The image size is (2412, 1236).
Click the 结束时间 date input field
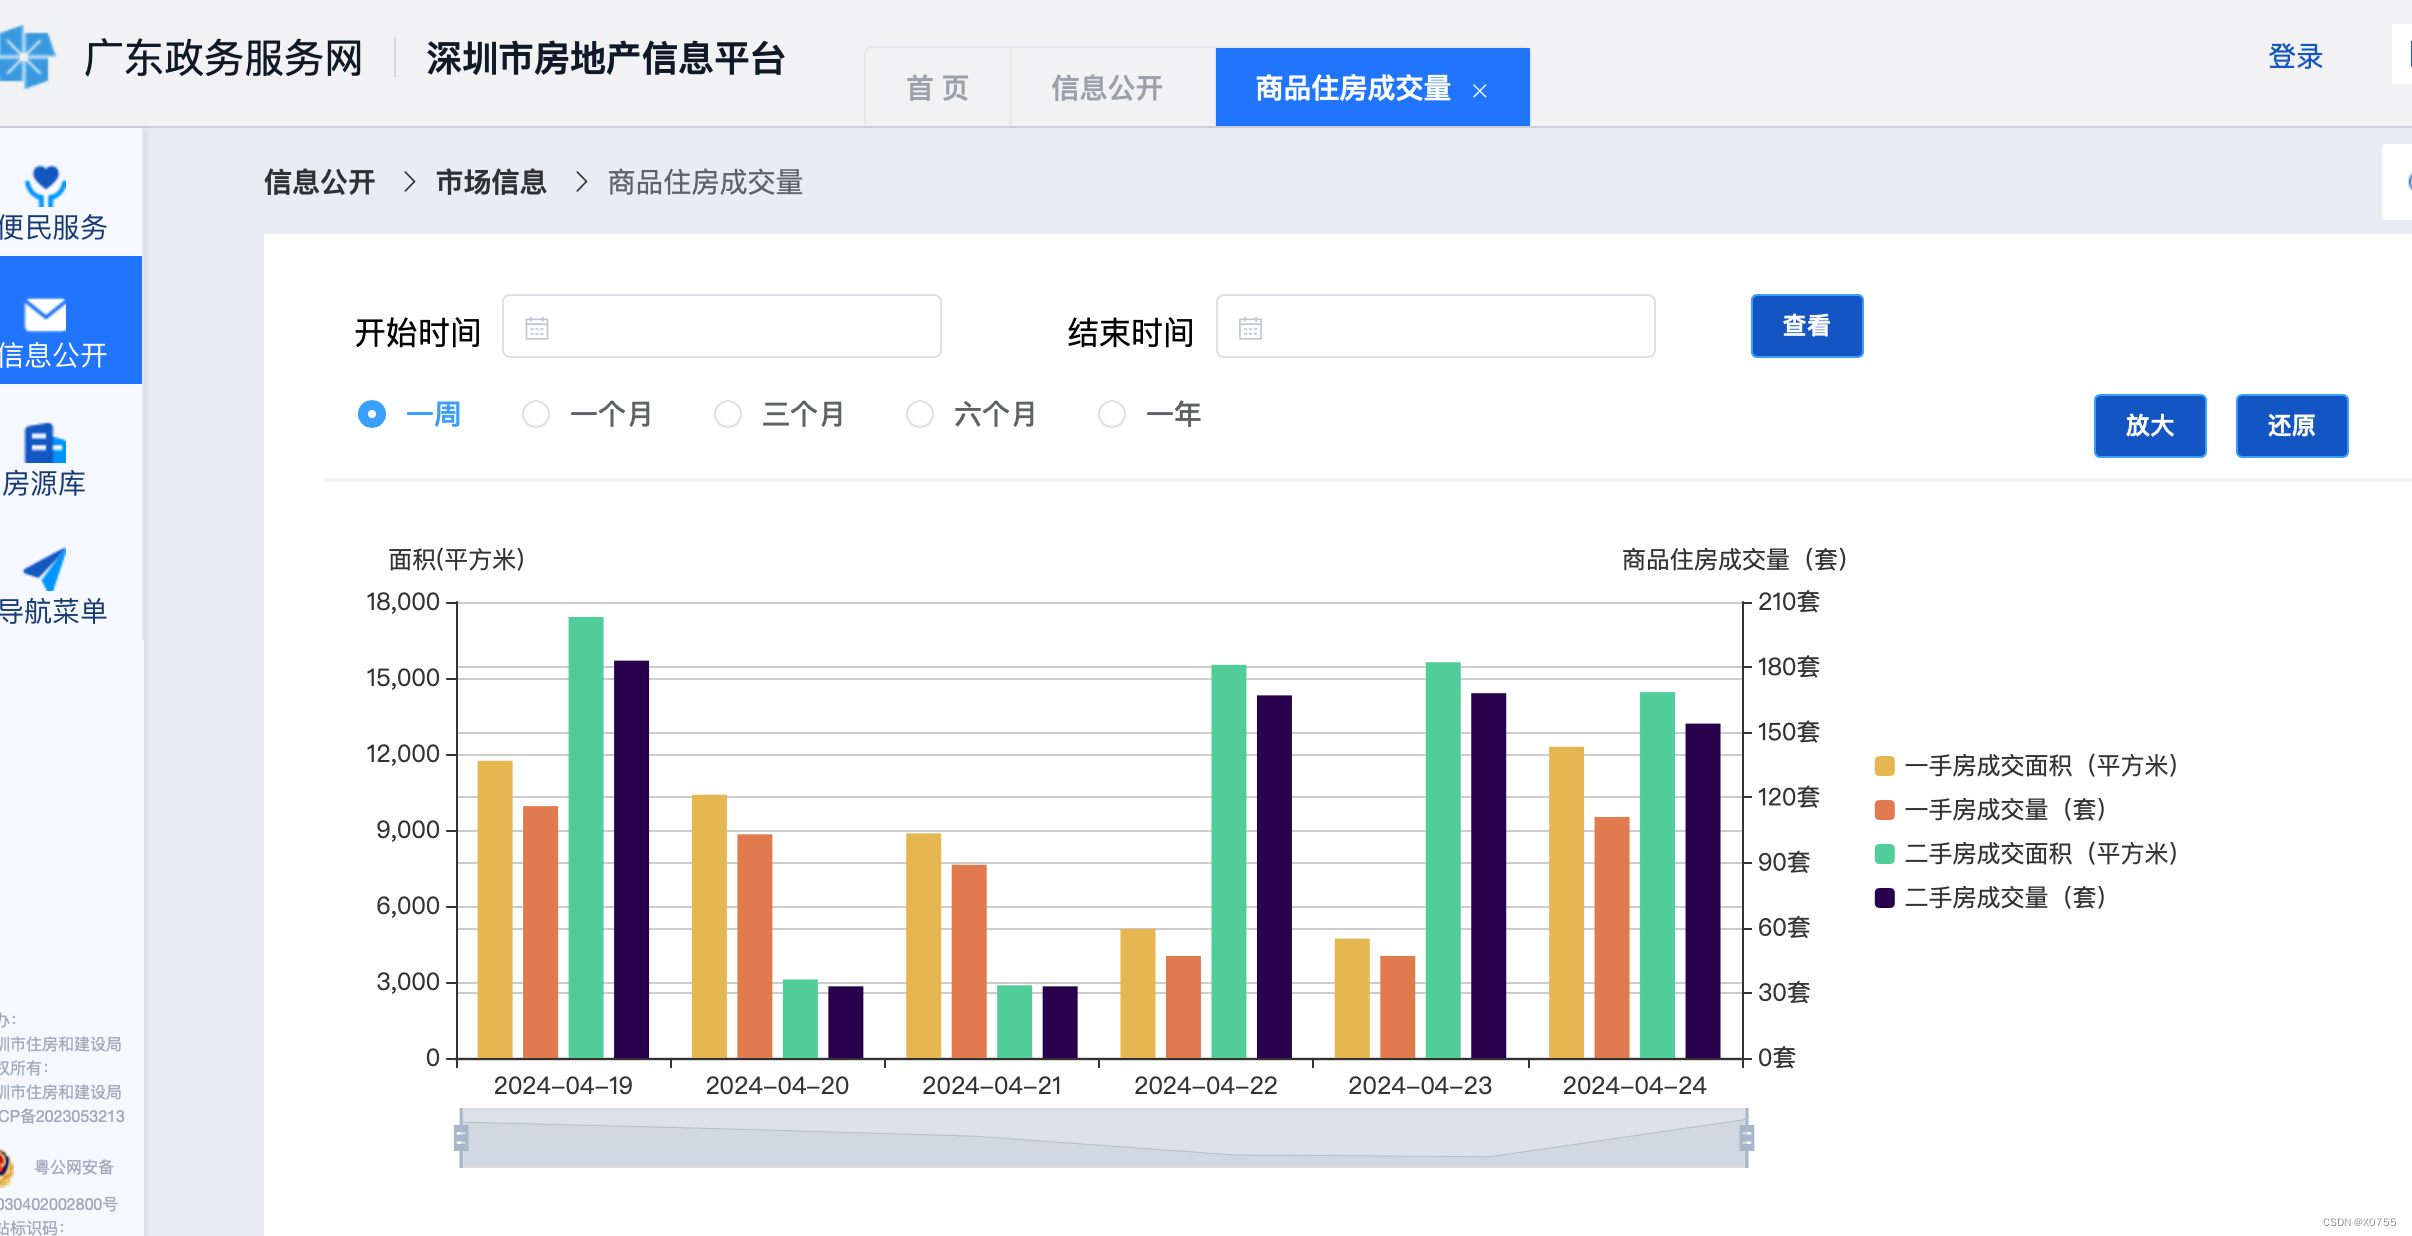1436,326
